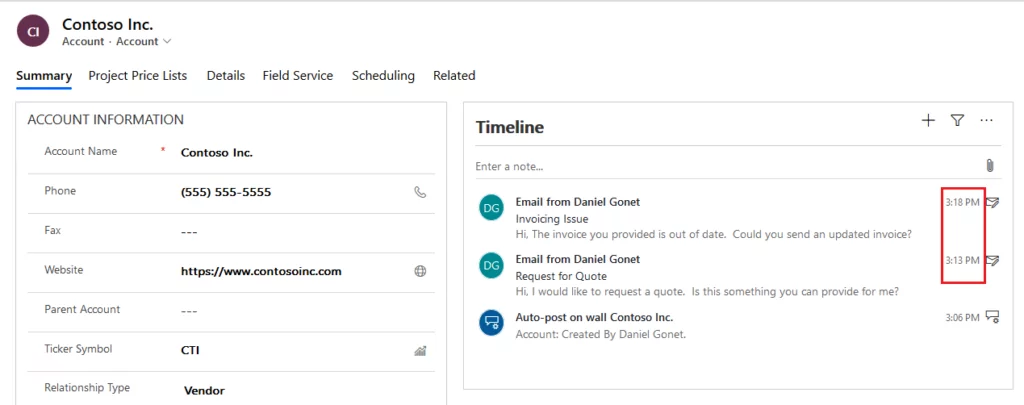Attach a file using the paperclip icon

pyautogui.click(x=990, y=166)
